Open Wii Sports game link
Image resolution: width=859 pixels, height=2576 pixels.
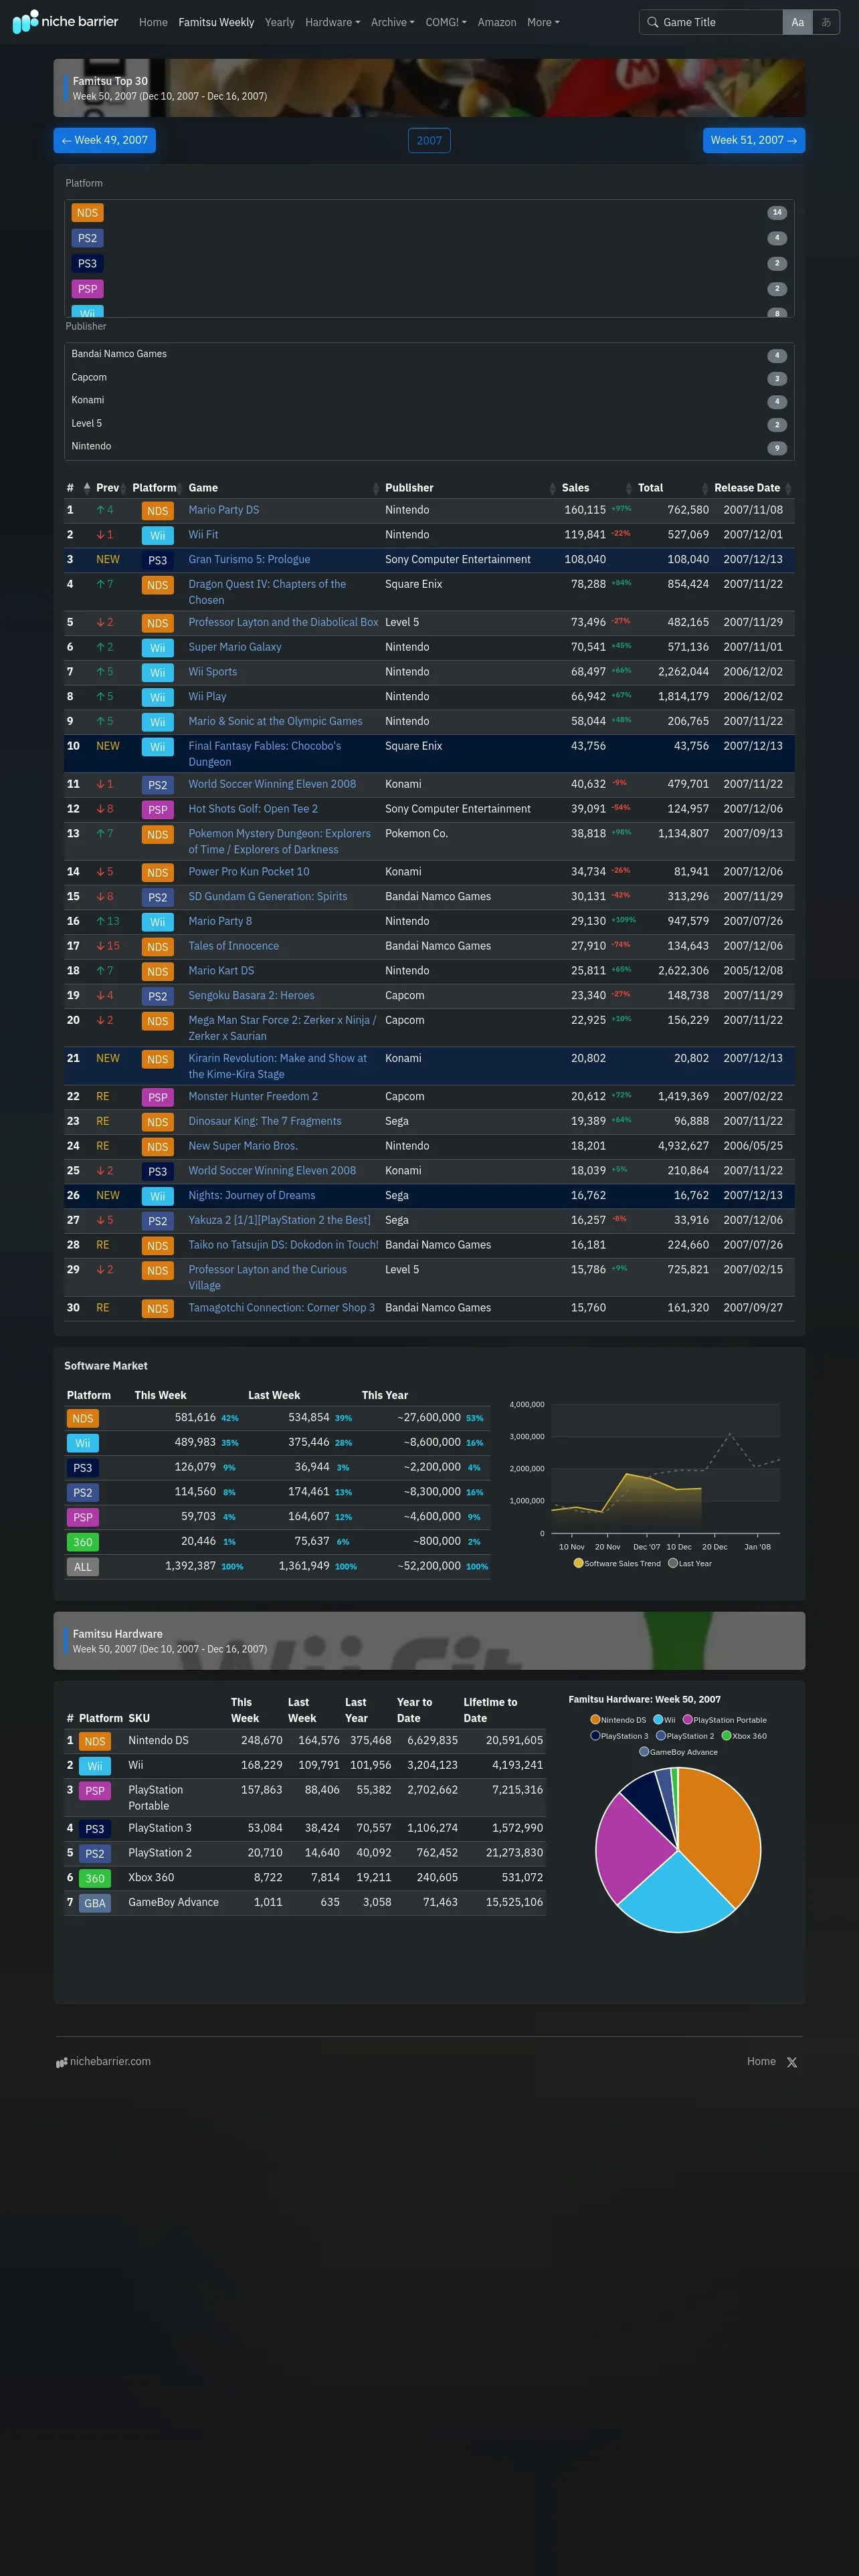coord(213,672)
